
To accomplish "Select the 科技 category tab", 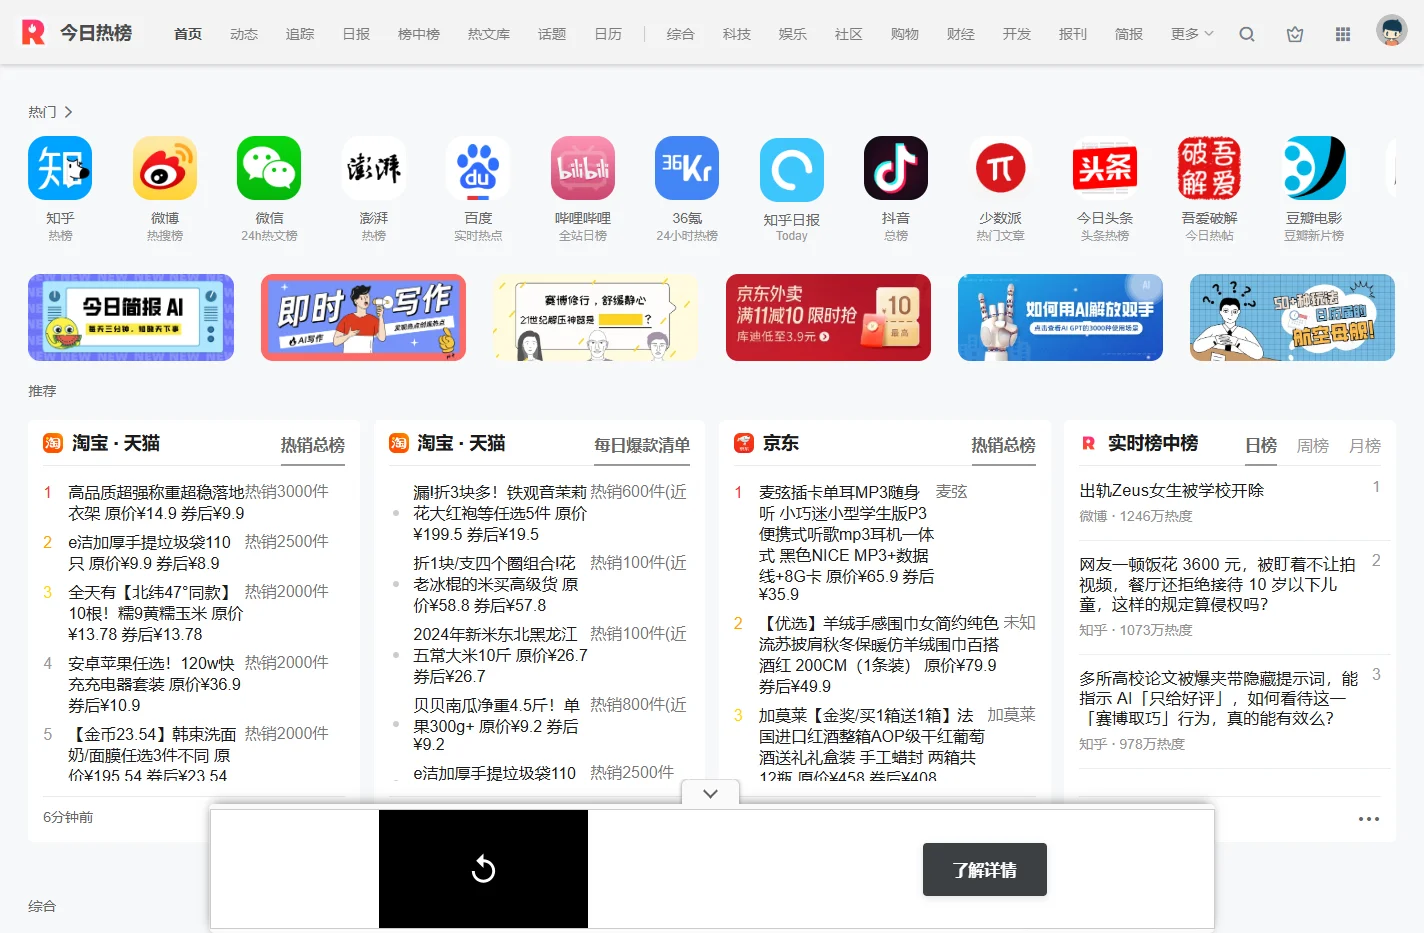I will coord(737,34).
